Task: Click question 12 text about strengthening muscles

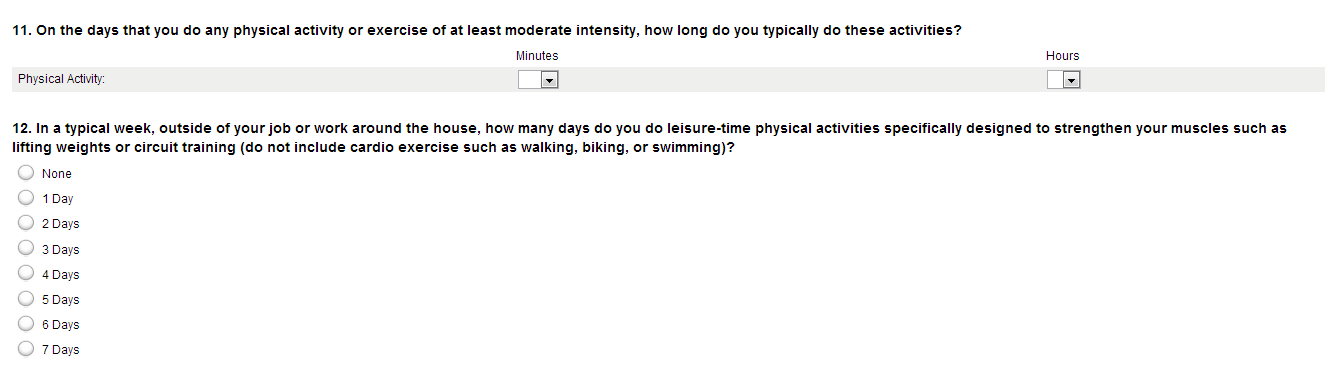Action: coord(649,138)
